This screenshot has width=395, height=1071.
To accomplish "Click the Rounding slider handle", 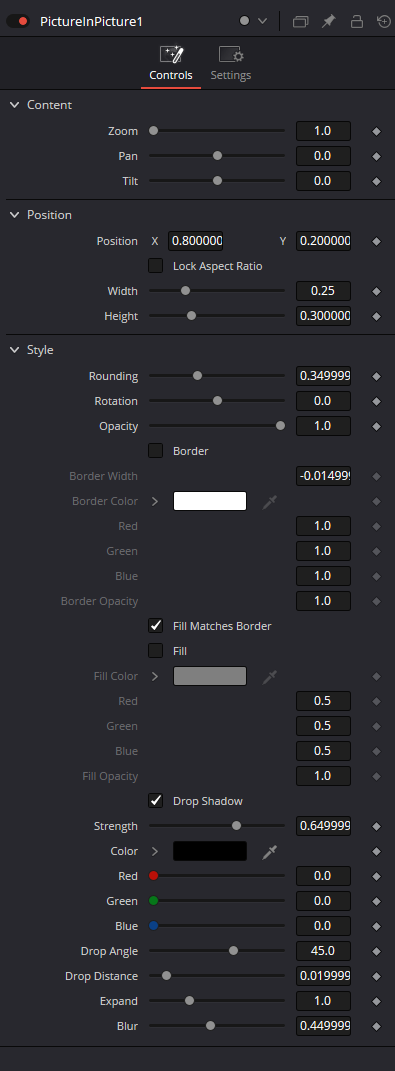I will pyautogui.click(x=197, y=375).
